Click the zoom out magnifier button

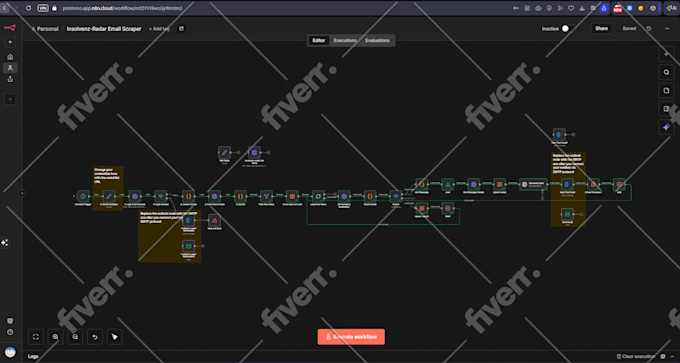pyautogui.click(x=75, y=337)
